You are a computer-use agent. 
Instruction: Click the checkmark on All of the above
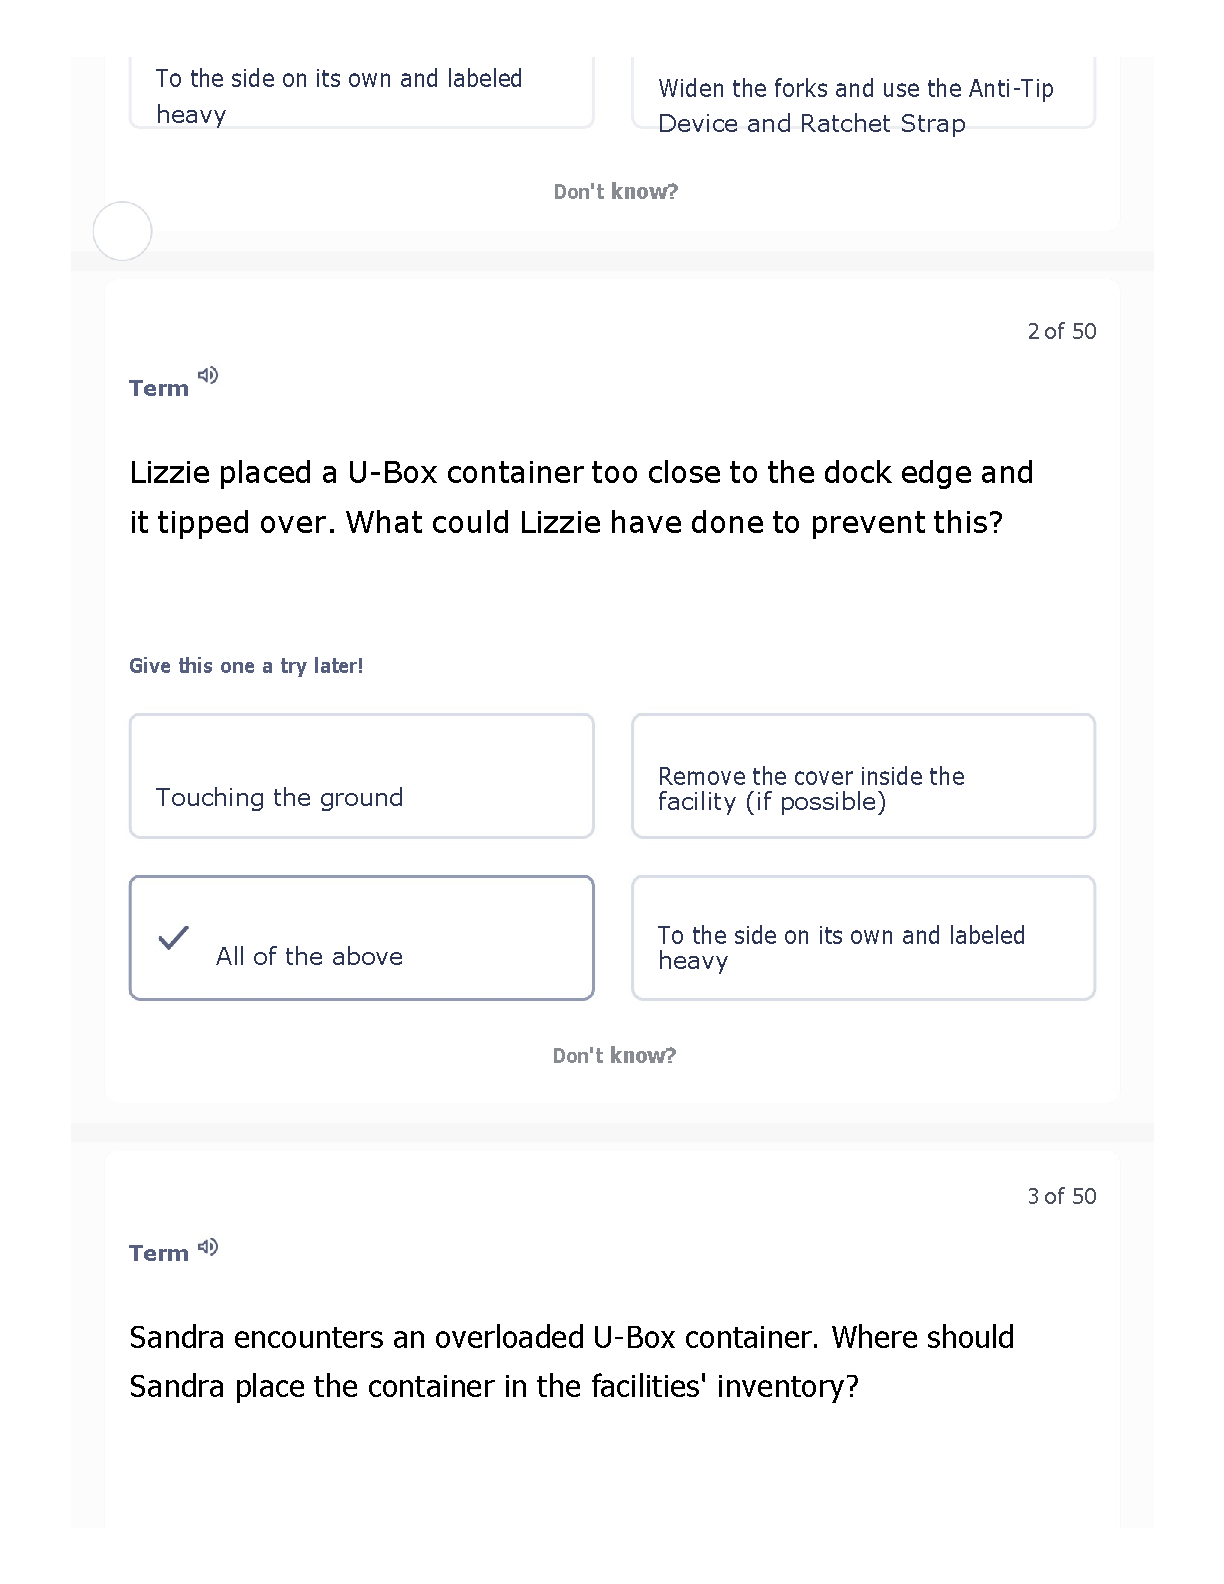tap(173, 937)
